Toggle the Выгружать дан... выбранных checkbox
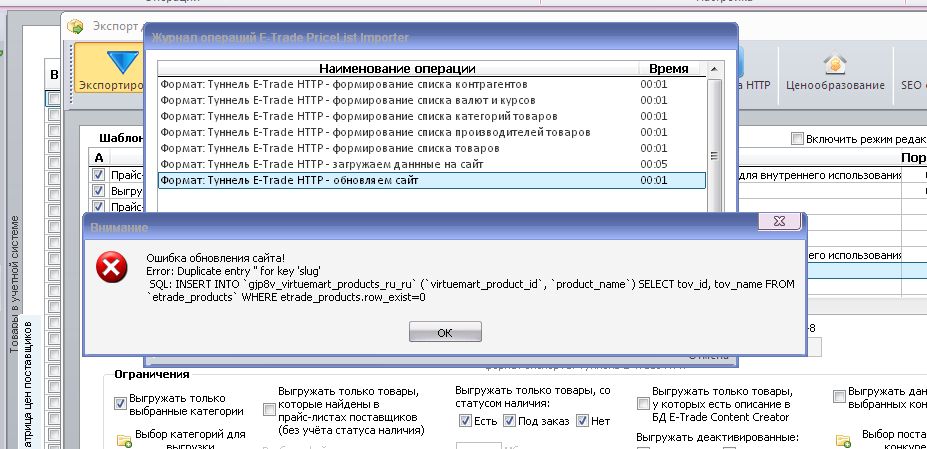 [x=839, y=396]
